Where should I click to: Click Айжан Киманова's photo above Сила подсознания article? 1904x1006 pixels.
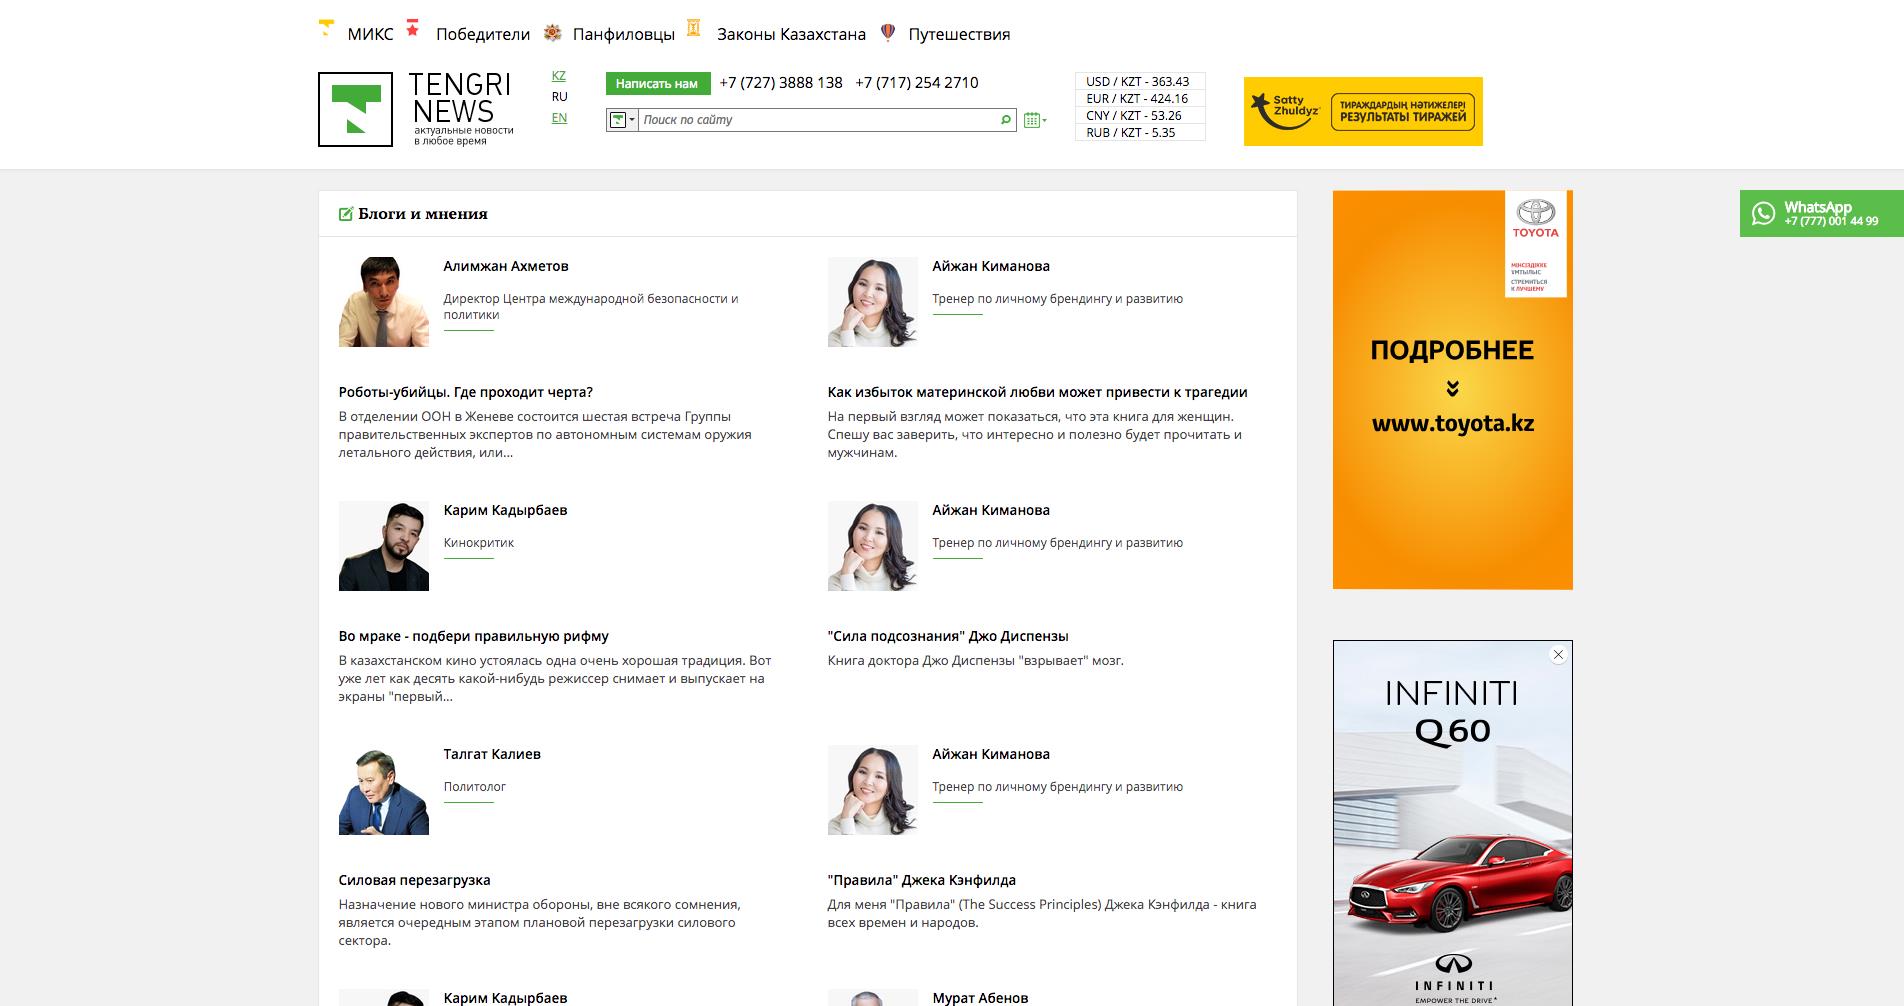point(873,546)
